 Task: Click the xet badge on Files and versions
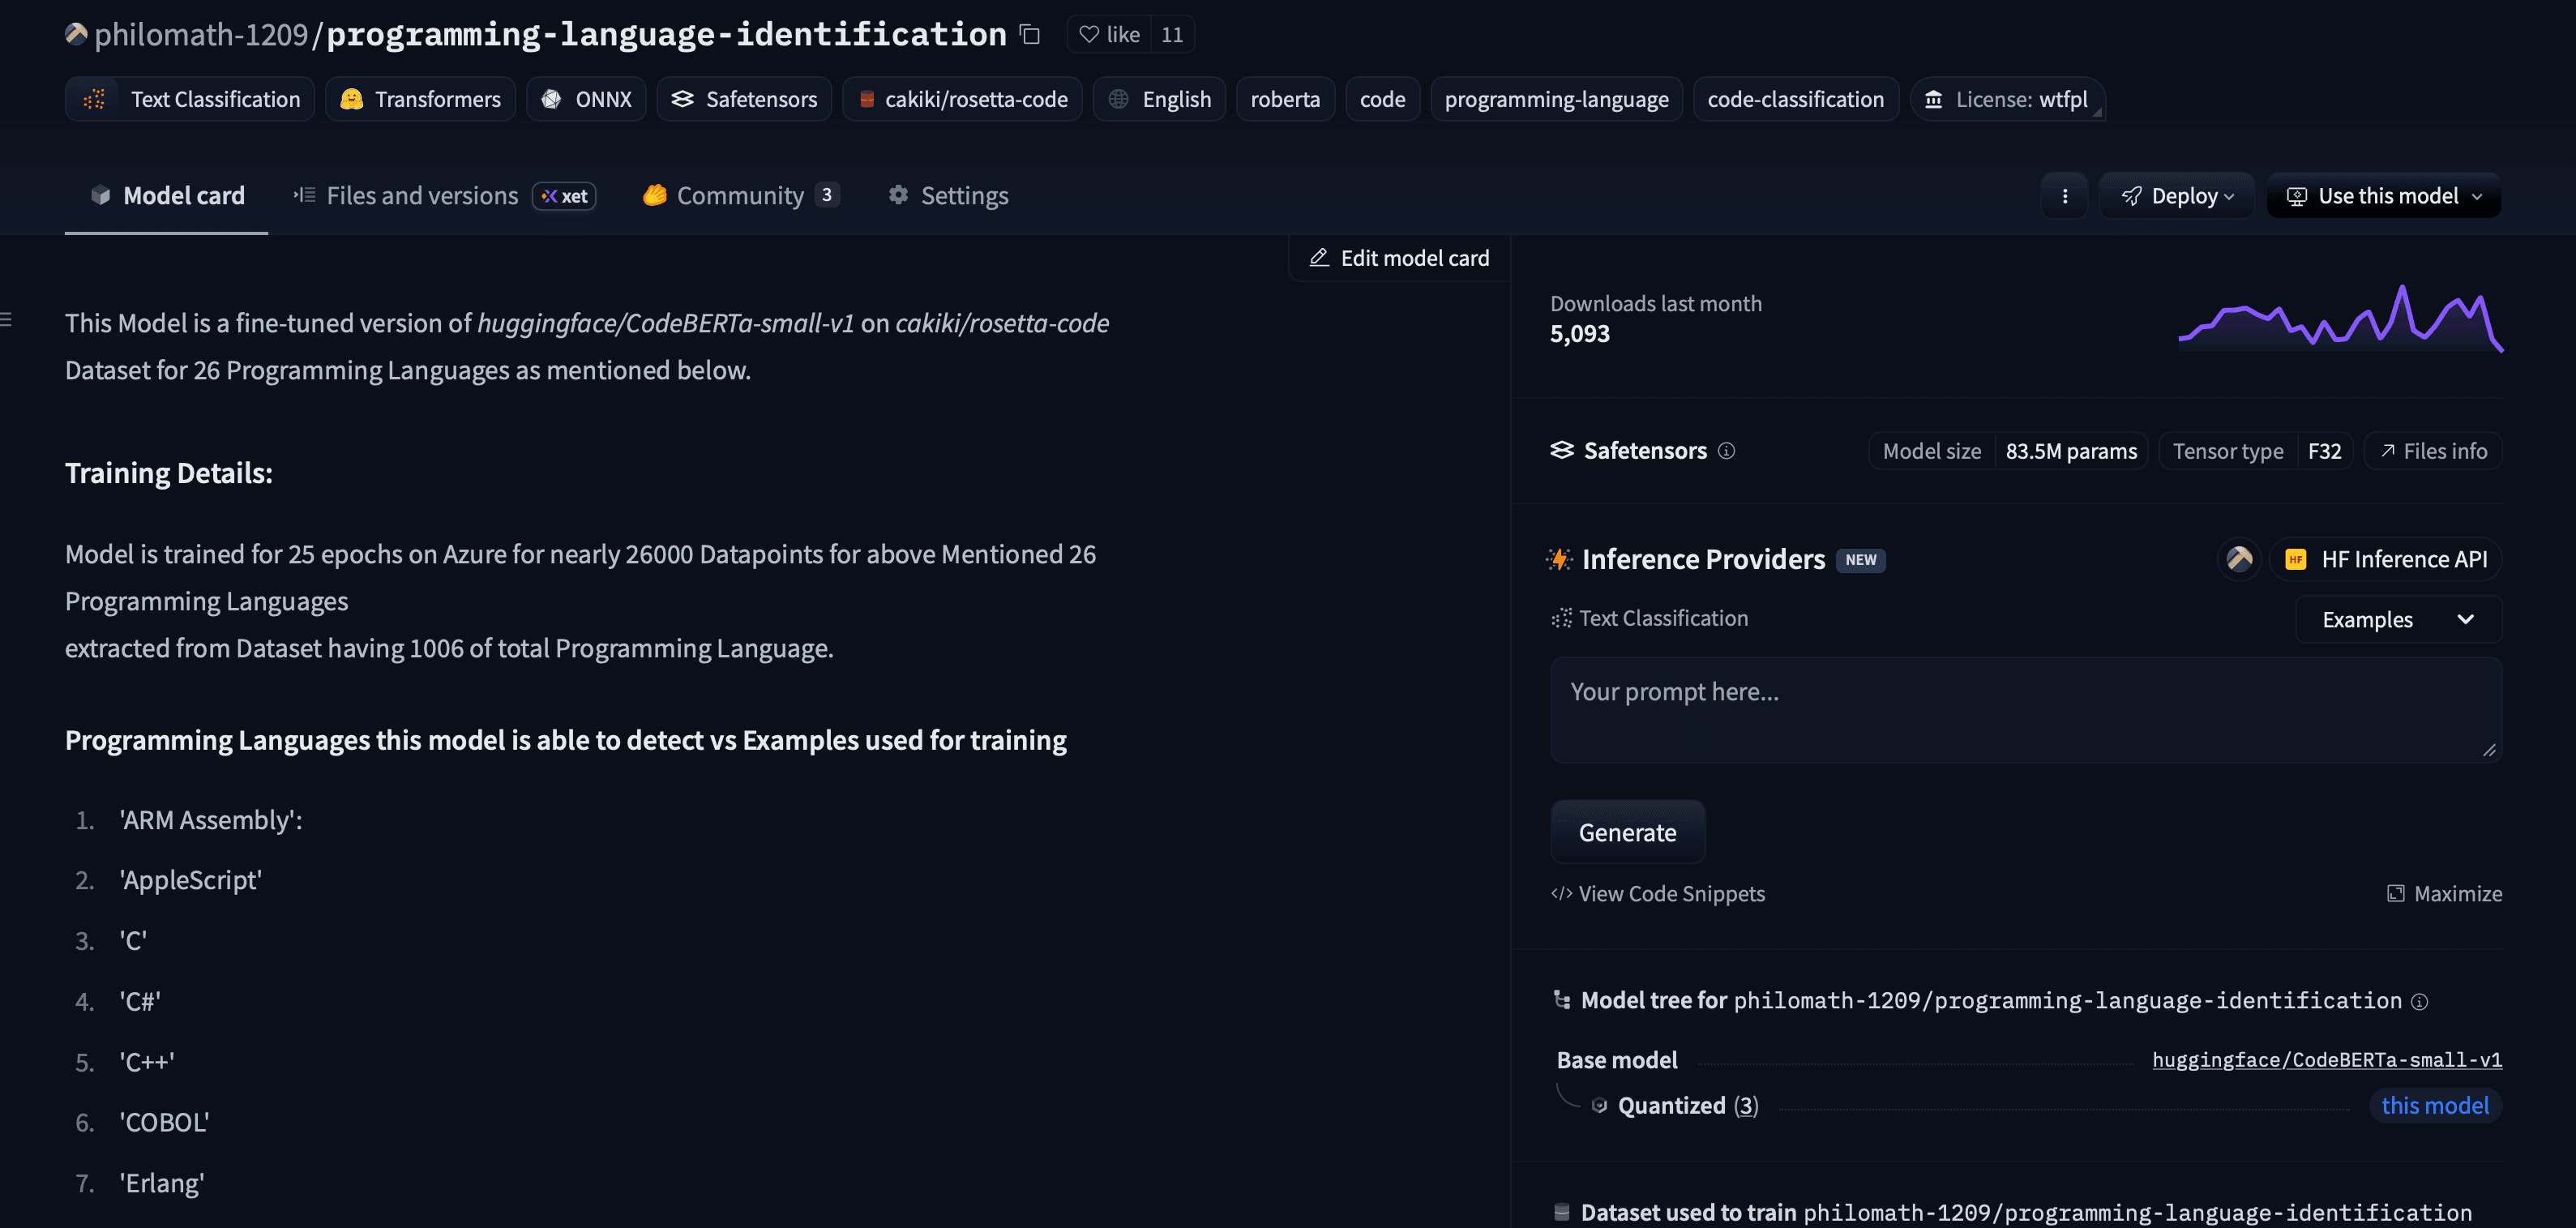pyautogui.click(x=564, y=196)
